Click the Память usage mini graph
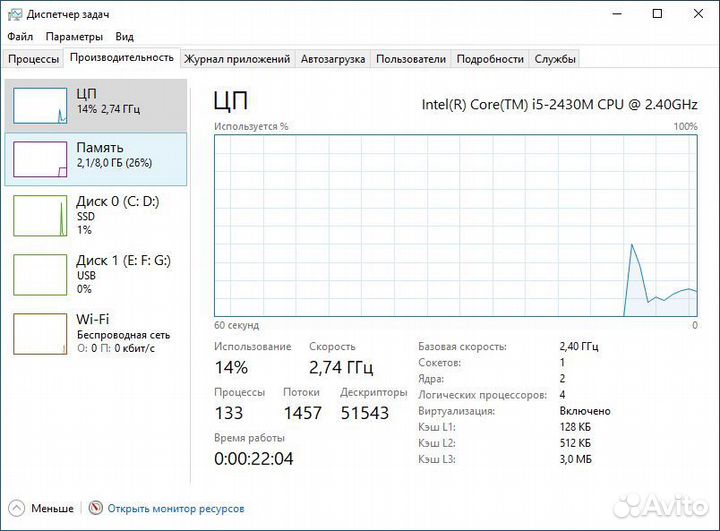 [40, 159]
